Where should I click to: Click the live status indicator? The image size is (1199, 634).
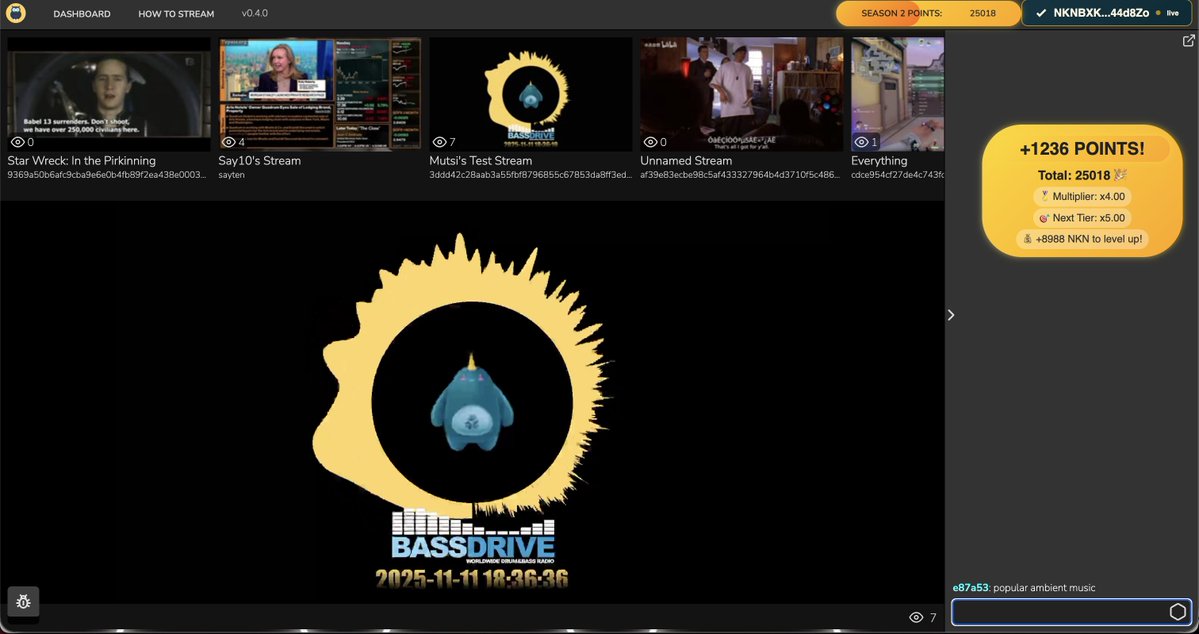(x=1168, y=13)
